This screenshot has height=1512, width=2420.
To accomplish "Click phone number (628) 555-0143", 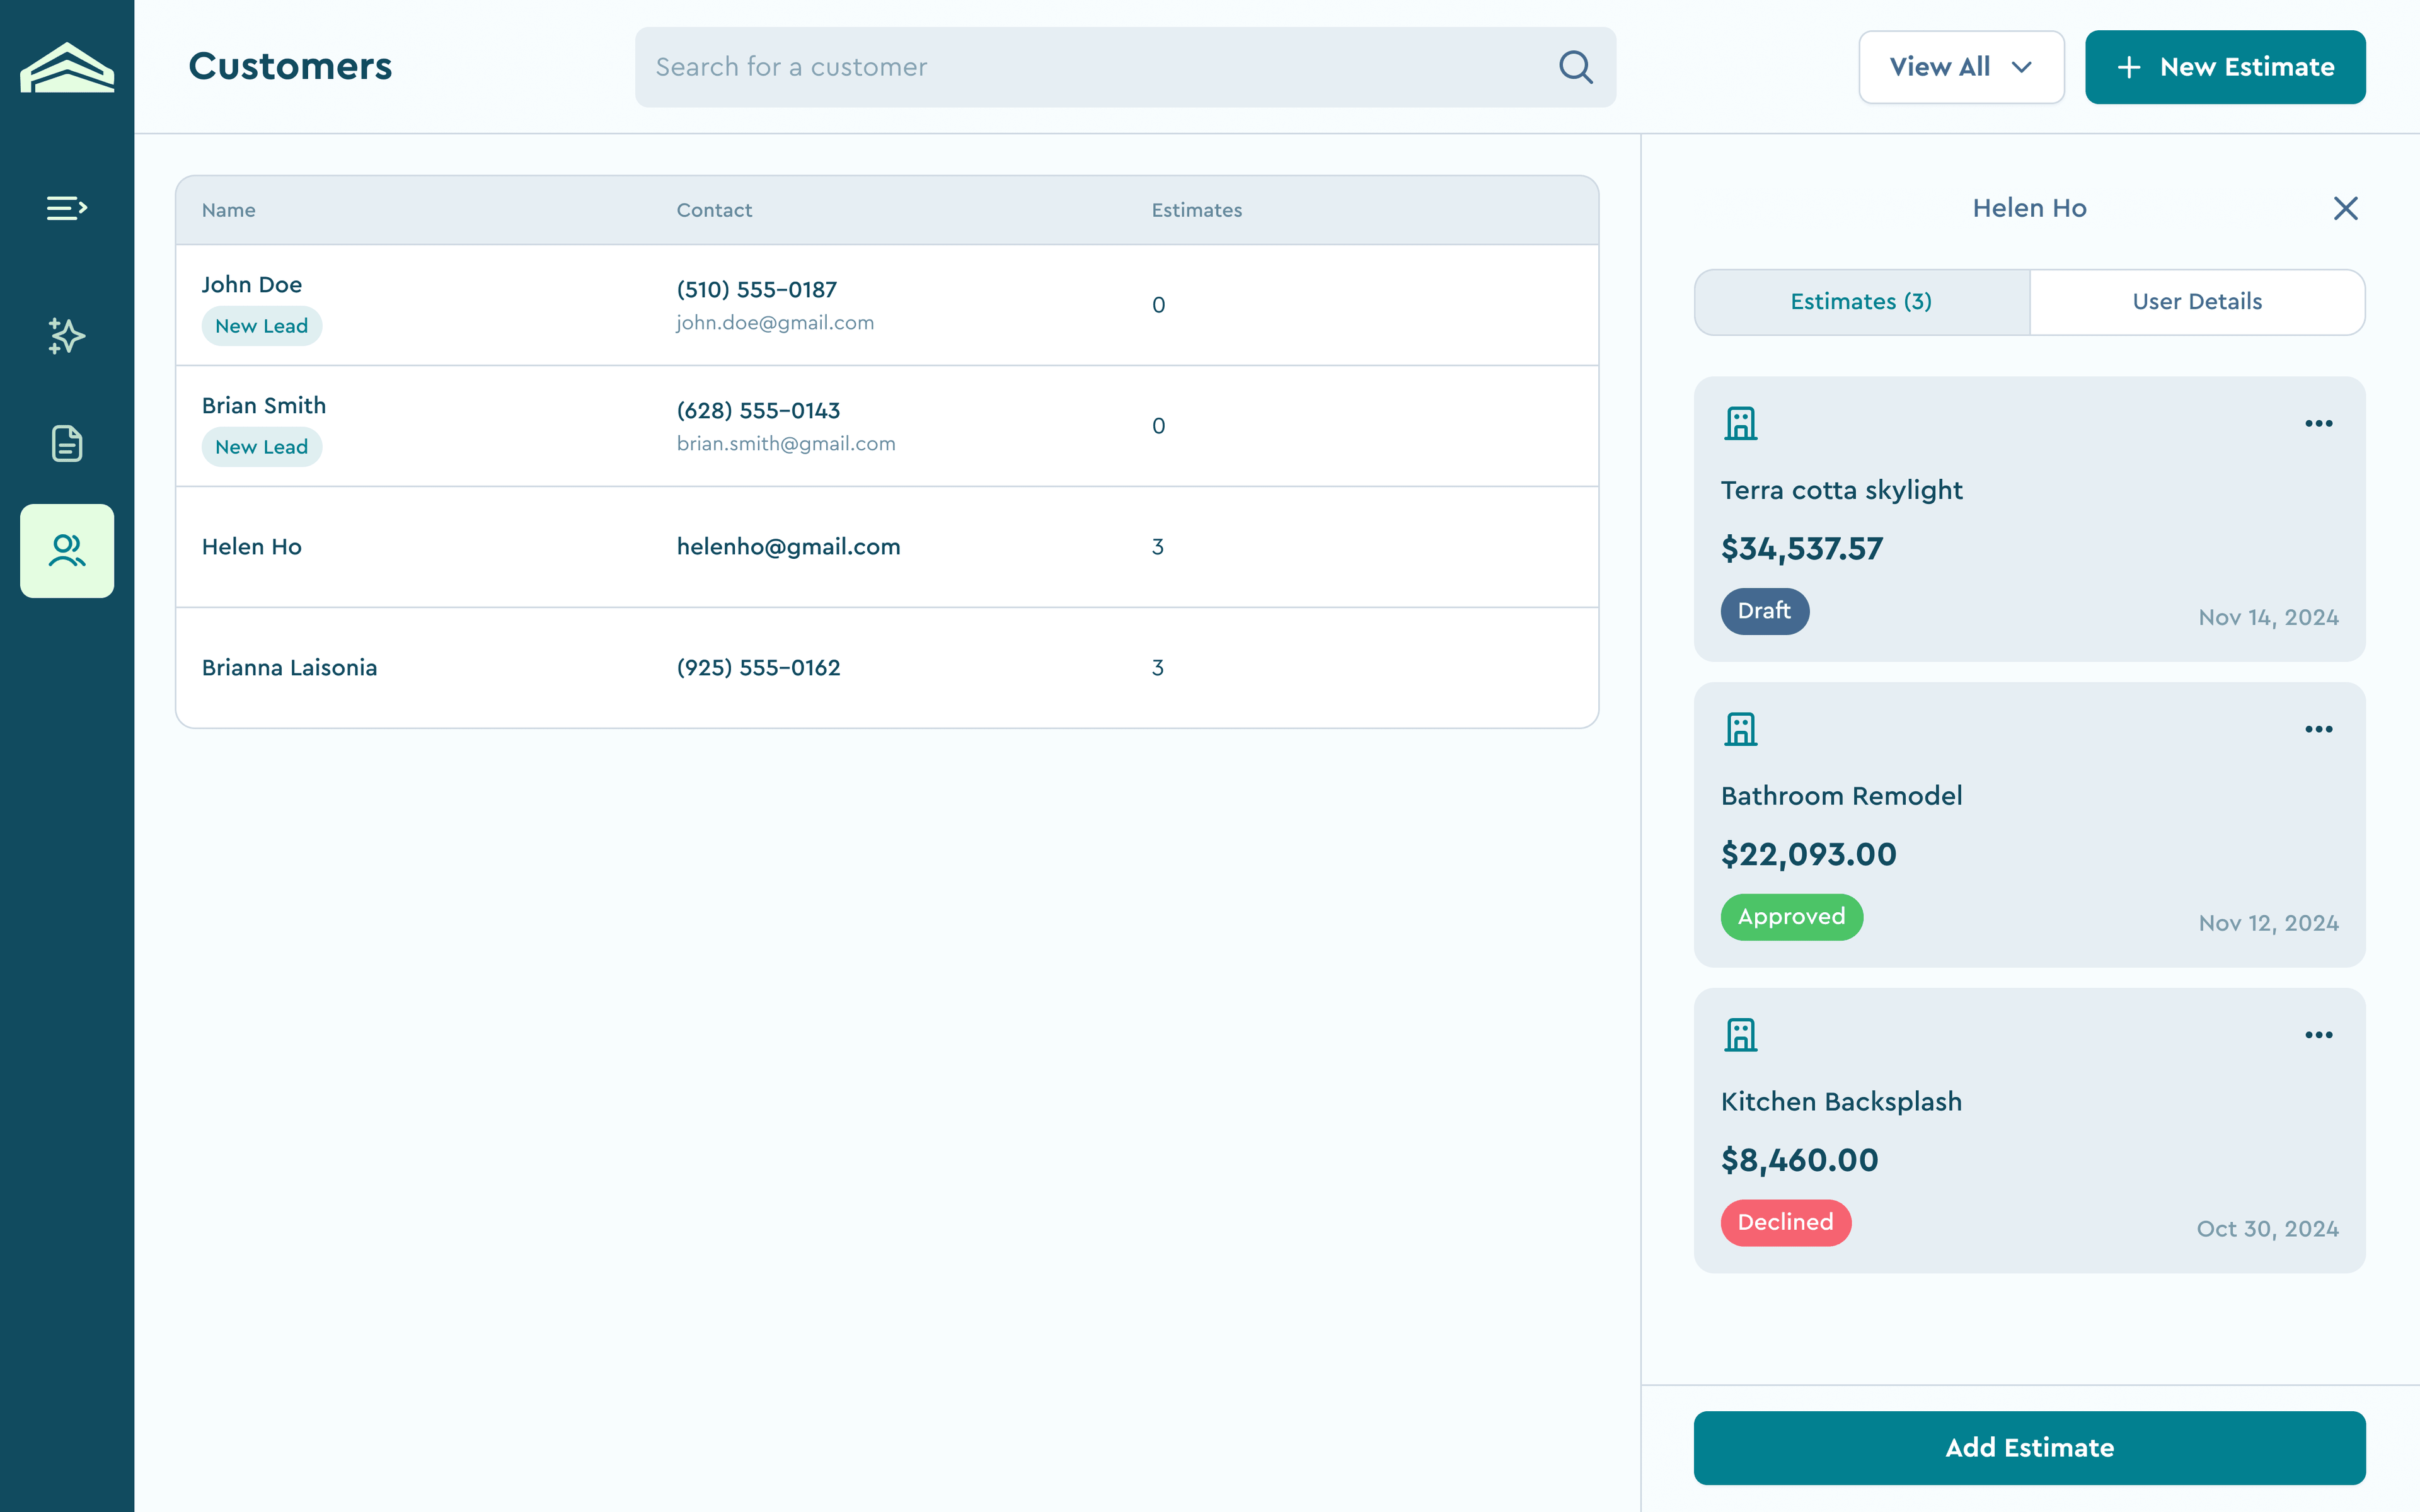I will tap(758, 411).
